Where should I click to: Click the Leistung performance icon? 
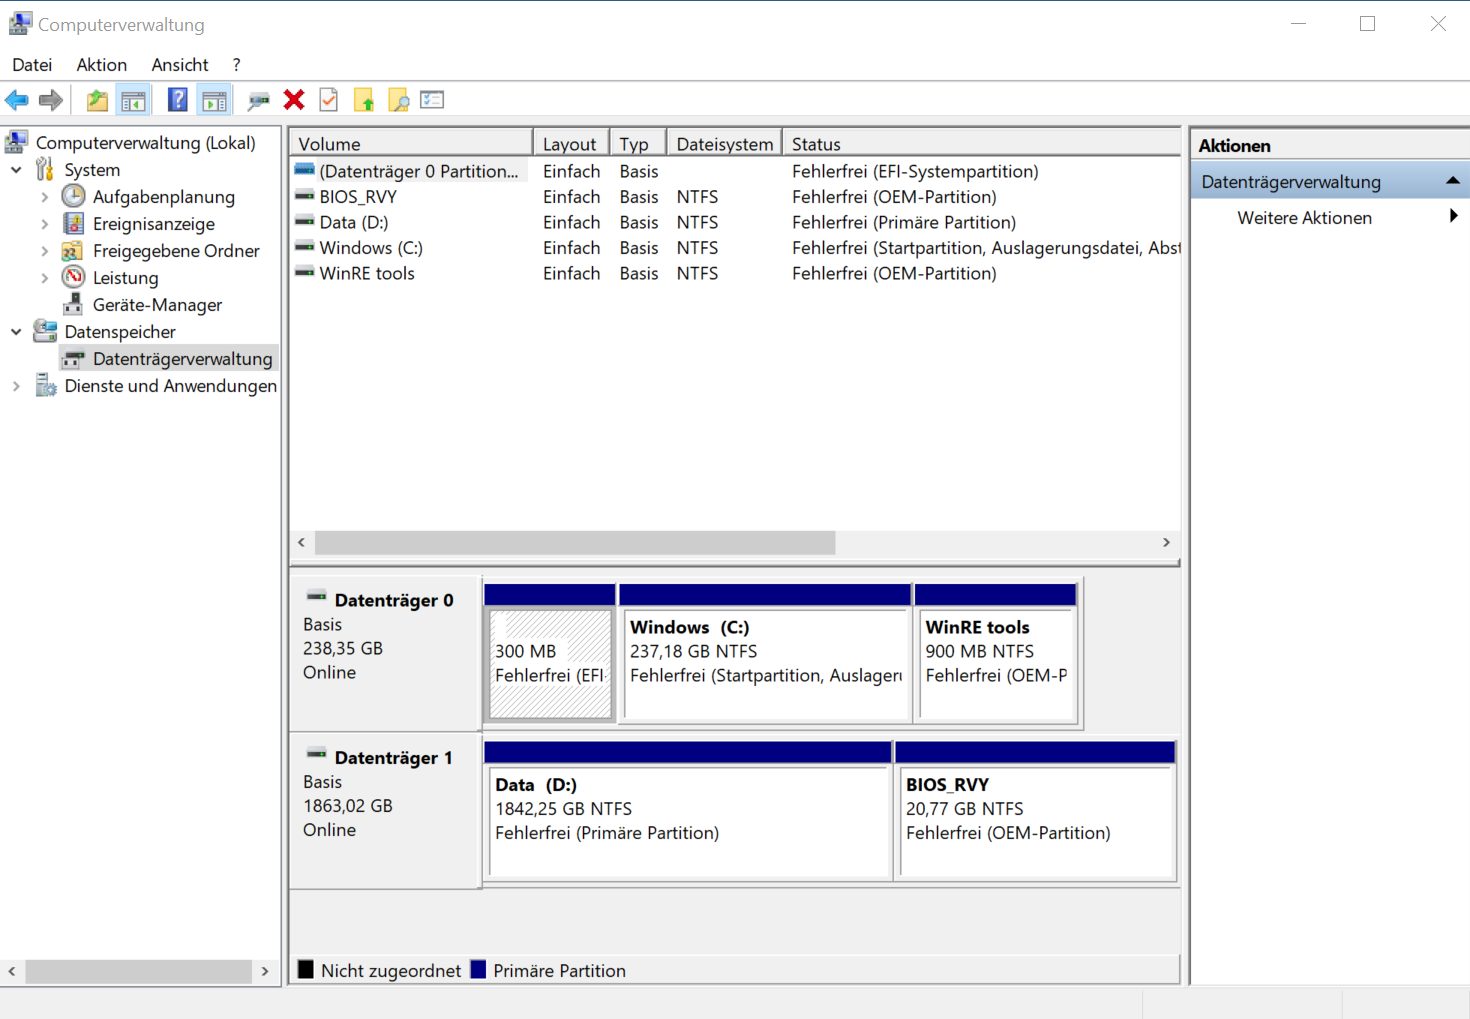point(73,277)
